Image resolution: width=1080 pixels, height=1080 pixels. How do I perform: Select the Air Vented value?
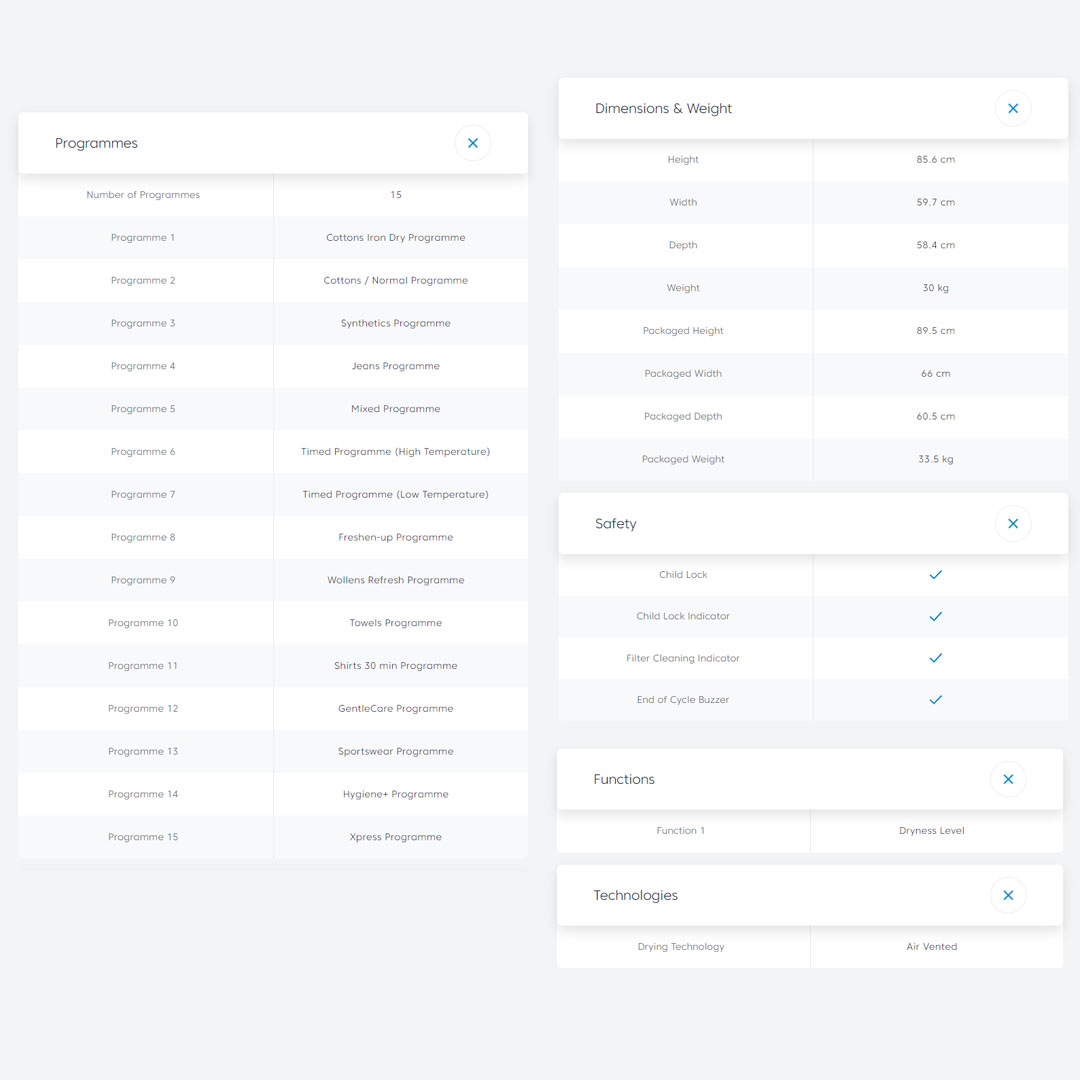[x=932, y=946]
